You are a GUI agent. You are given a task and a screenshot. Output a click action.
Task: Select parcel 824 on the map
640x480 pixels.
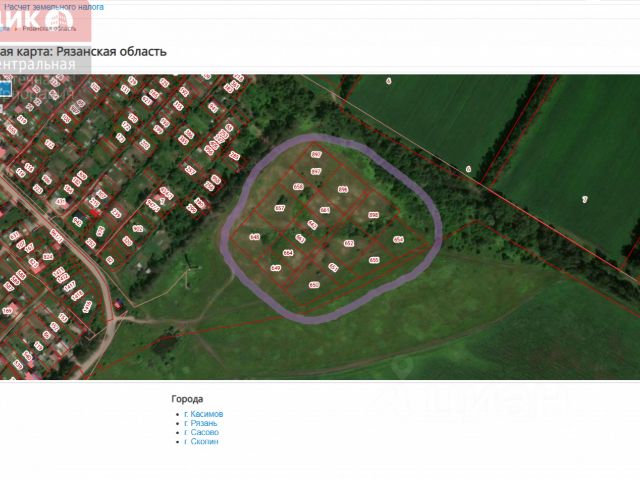pyautogui.click(x=48, y=257)
